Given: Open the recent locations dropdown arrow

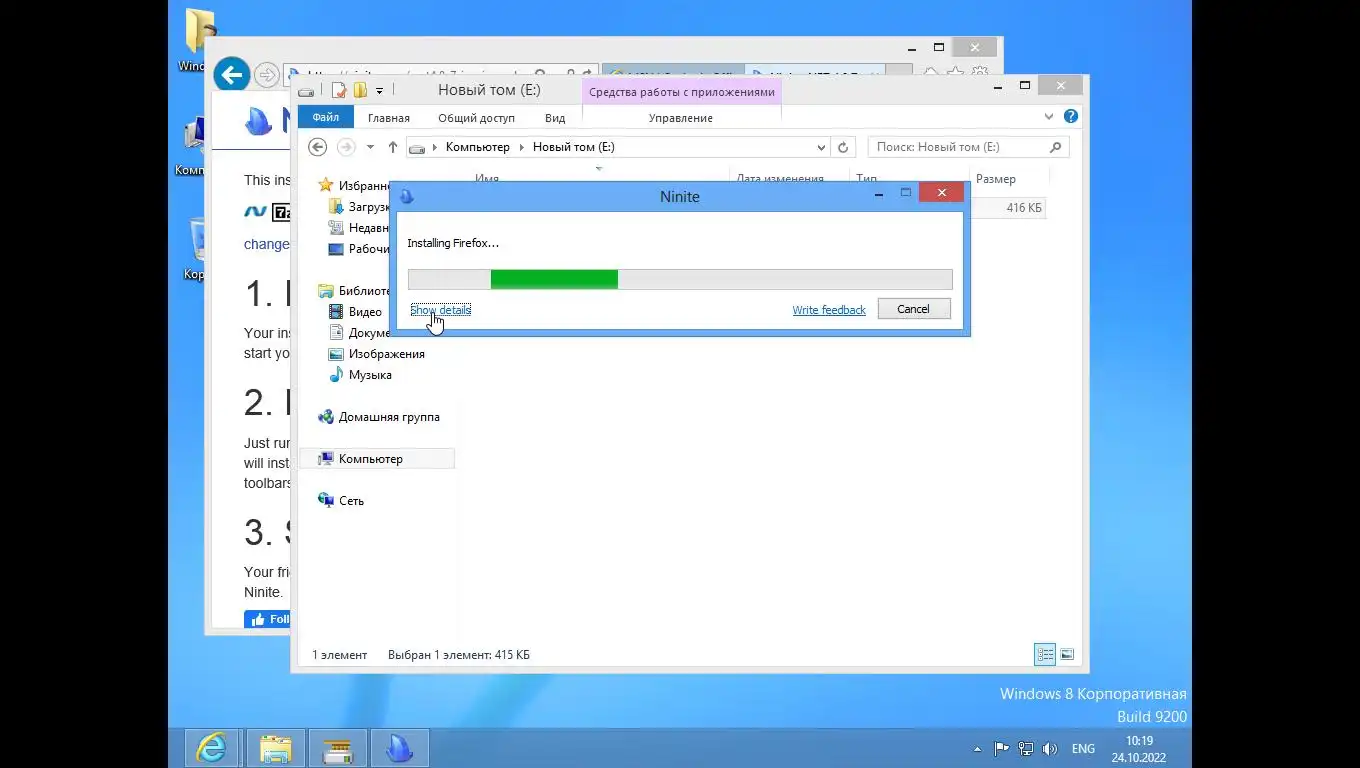Looking at the screenshot, I should (370, 147).
